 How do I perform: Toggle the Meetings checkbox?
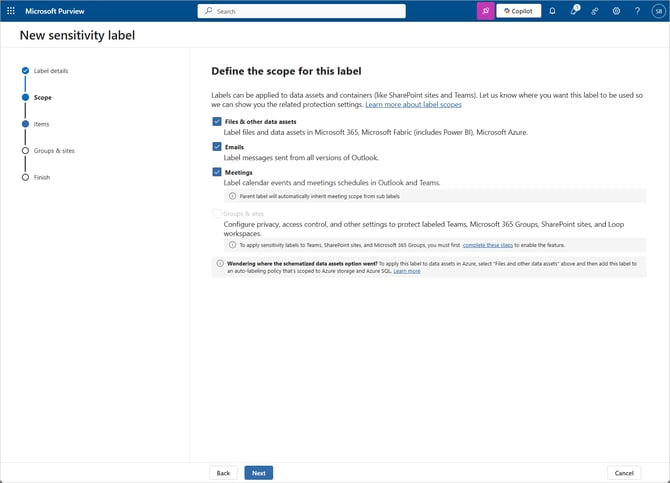[217, 172]
